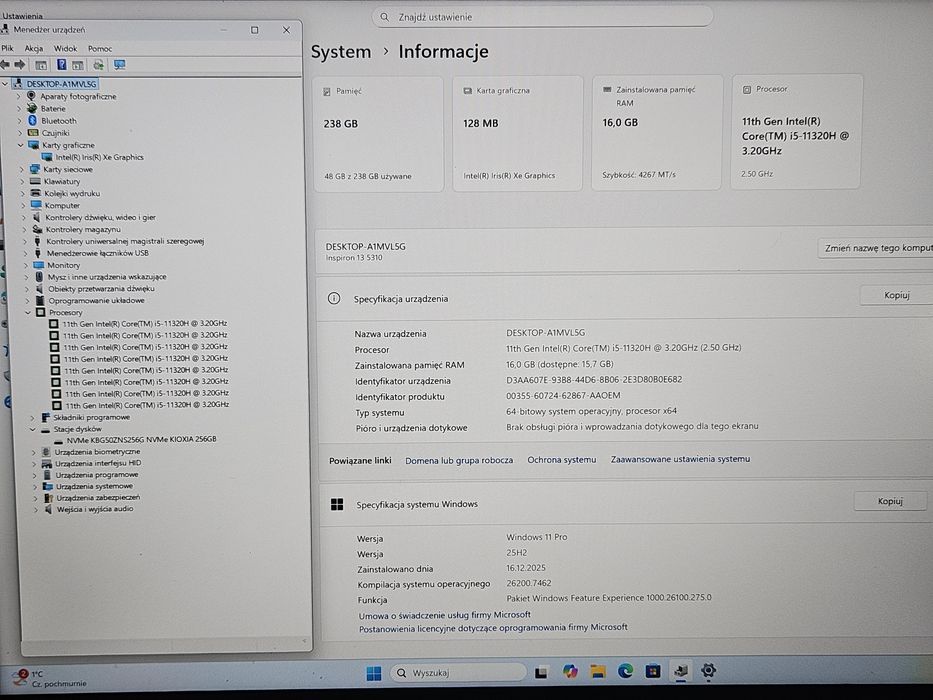933x700 pixels.
Task: Click the Baterie category icon
Action: [33, 108]
